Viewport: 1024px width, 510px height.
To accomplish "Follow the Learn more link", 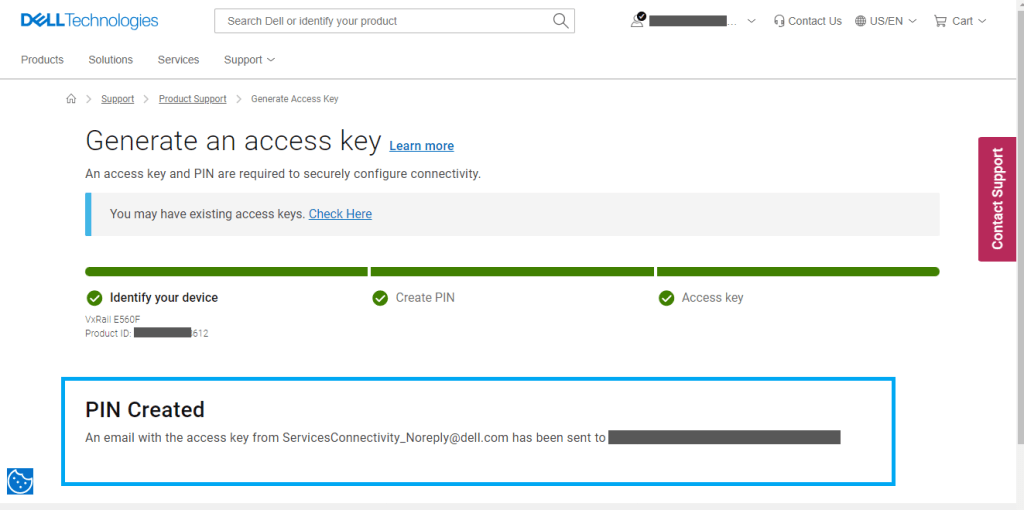I will click(x=421, y=146).
